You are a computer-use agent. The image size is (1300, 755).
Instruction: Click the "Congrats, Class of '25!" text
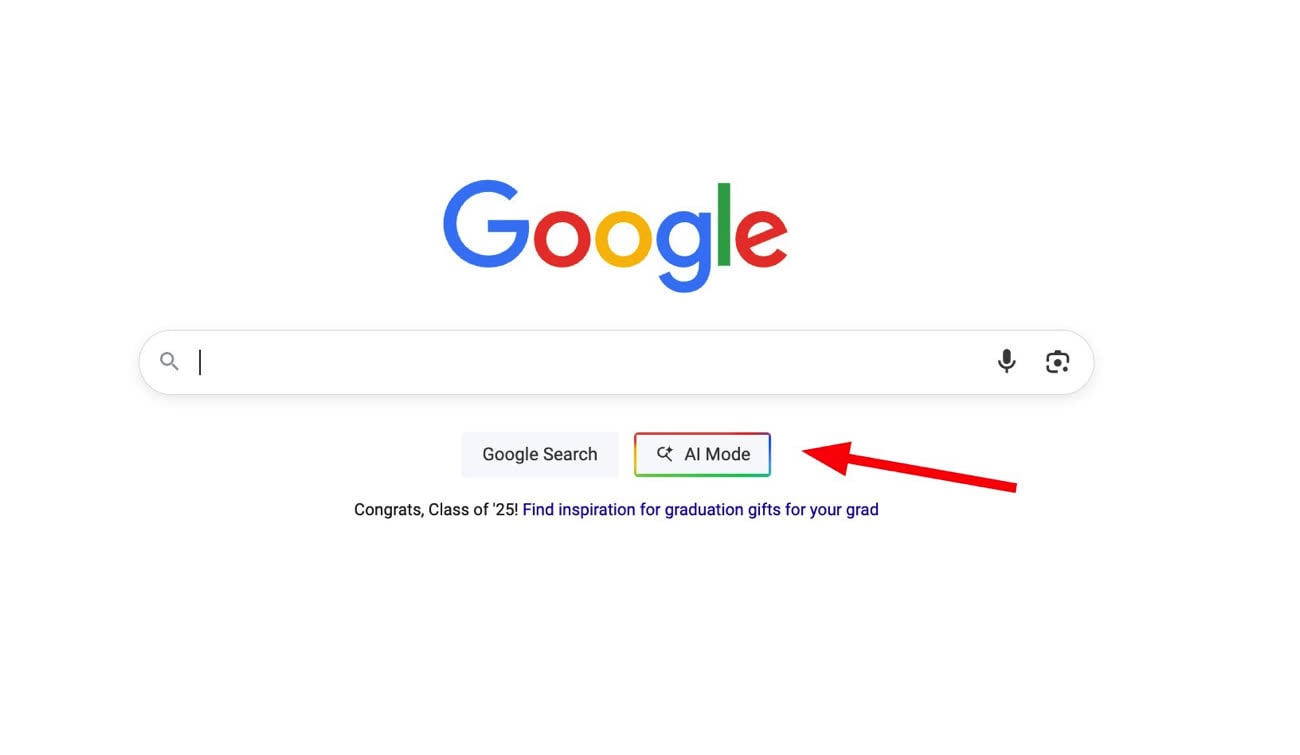[436, 510]
